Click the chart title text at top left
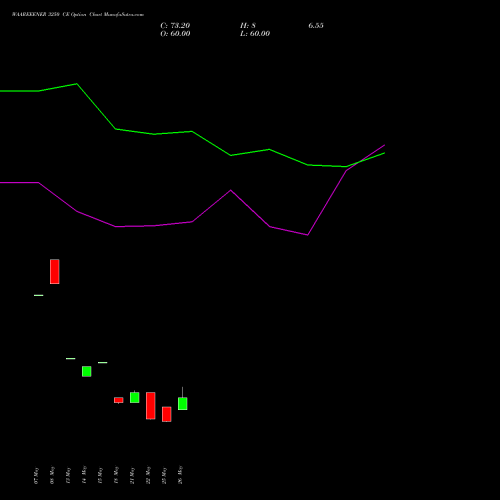500x500 pixels. click(78, 15)
